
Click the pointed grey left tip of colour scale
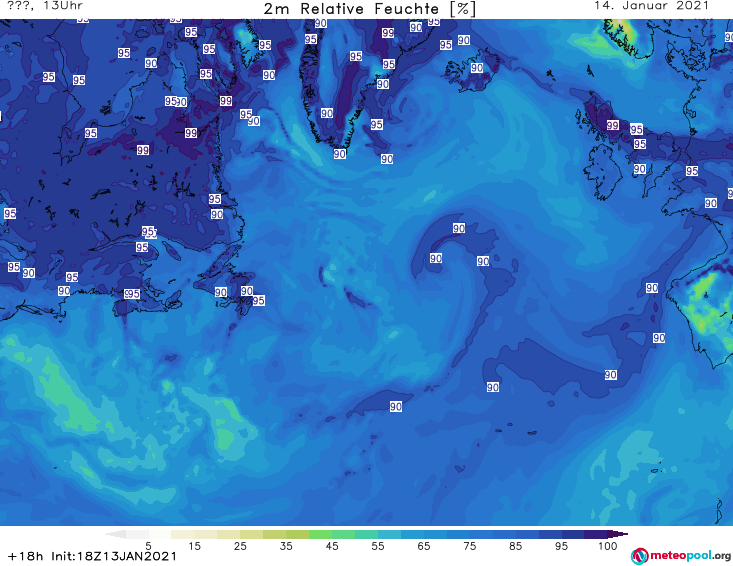pyautogui.click(x=115, y=534)
